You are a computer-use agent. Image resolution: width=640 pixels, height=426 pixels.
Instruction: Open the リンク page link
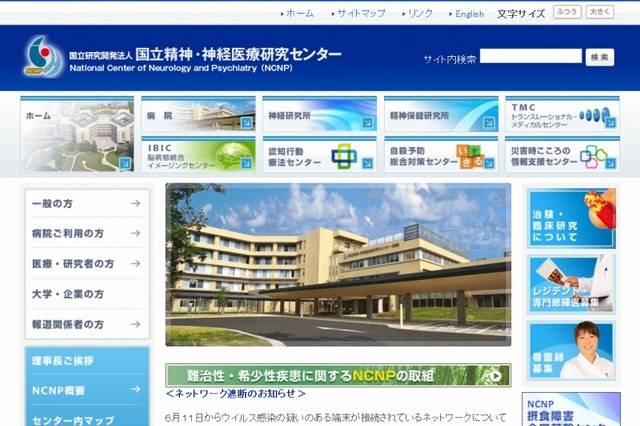coord(420,13)
